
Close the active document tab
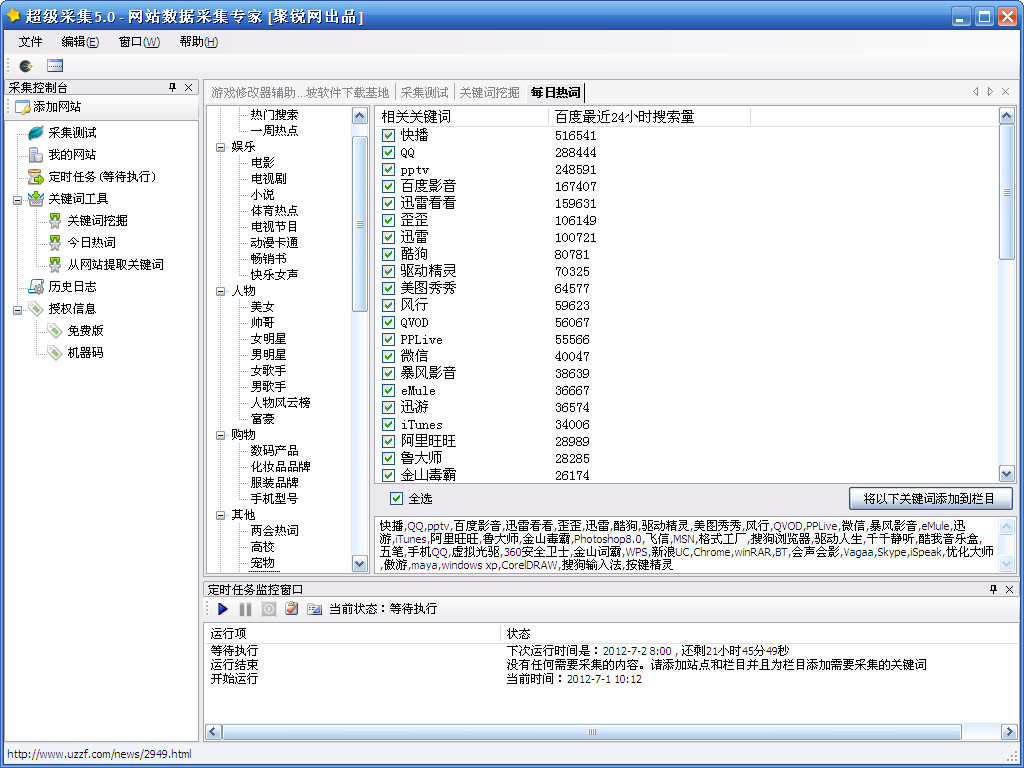click(x=1006, y=92)
